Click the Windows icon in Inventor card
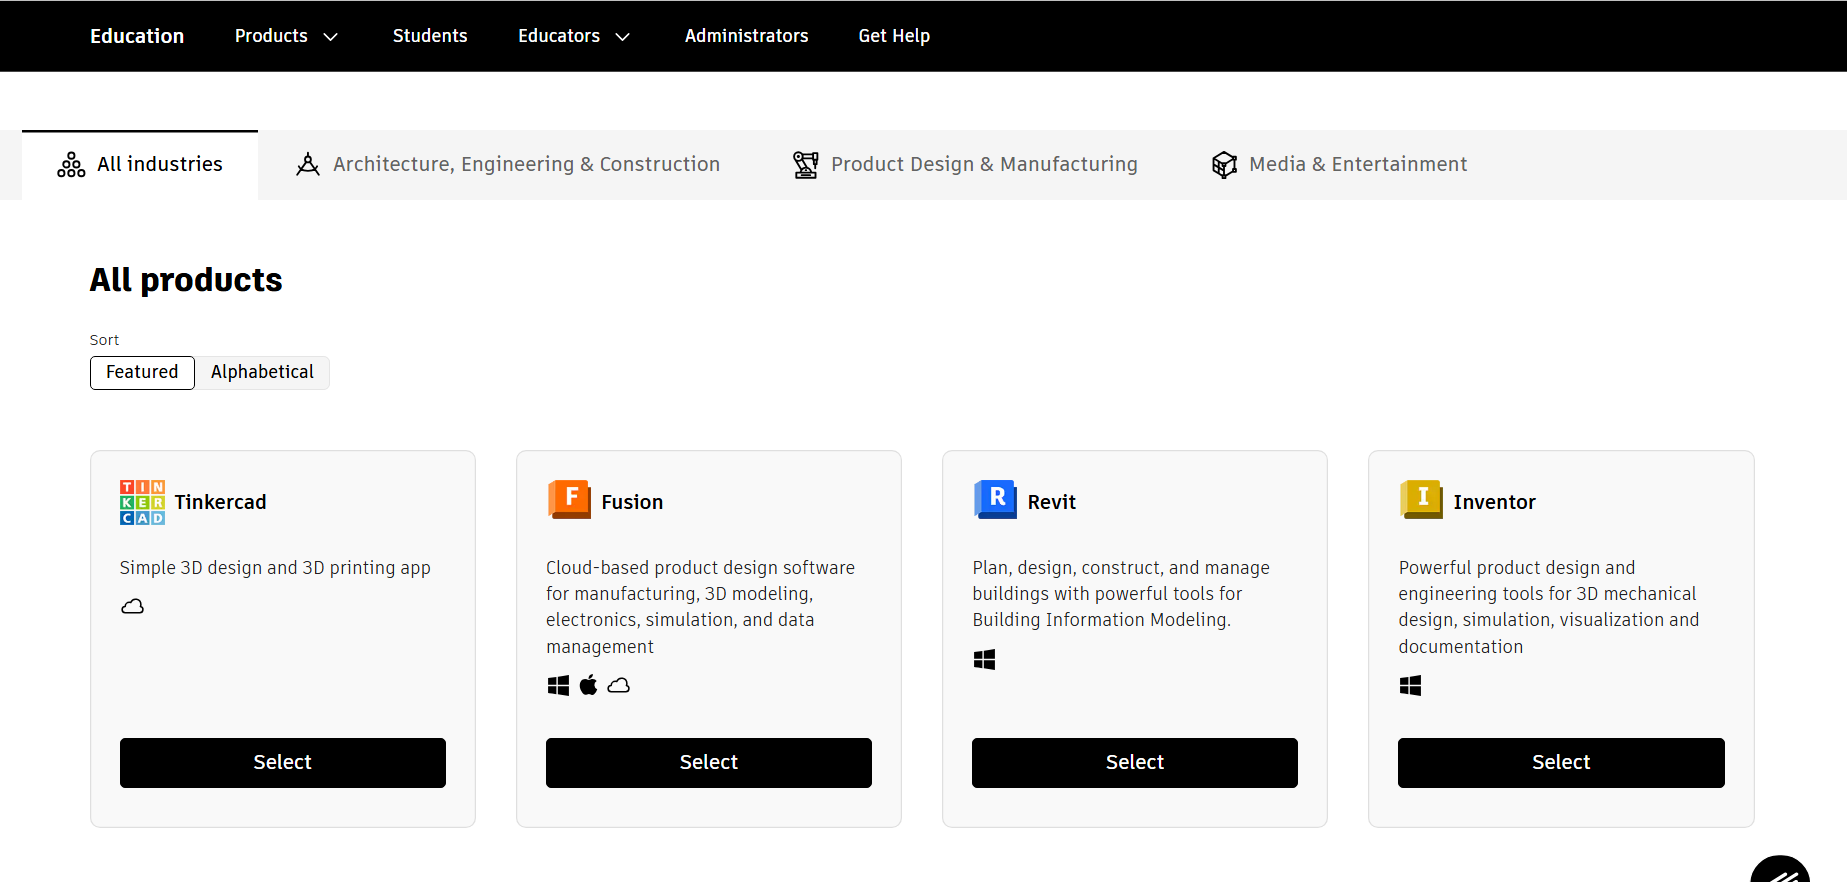 (x=1410, y=685)
